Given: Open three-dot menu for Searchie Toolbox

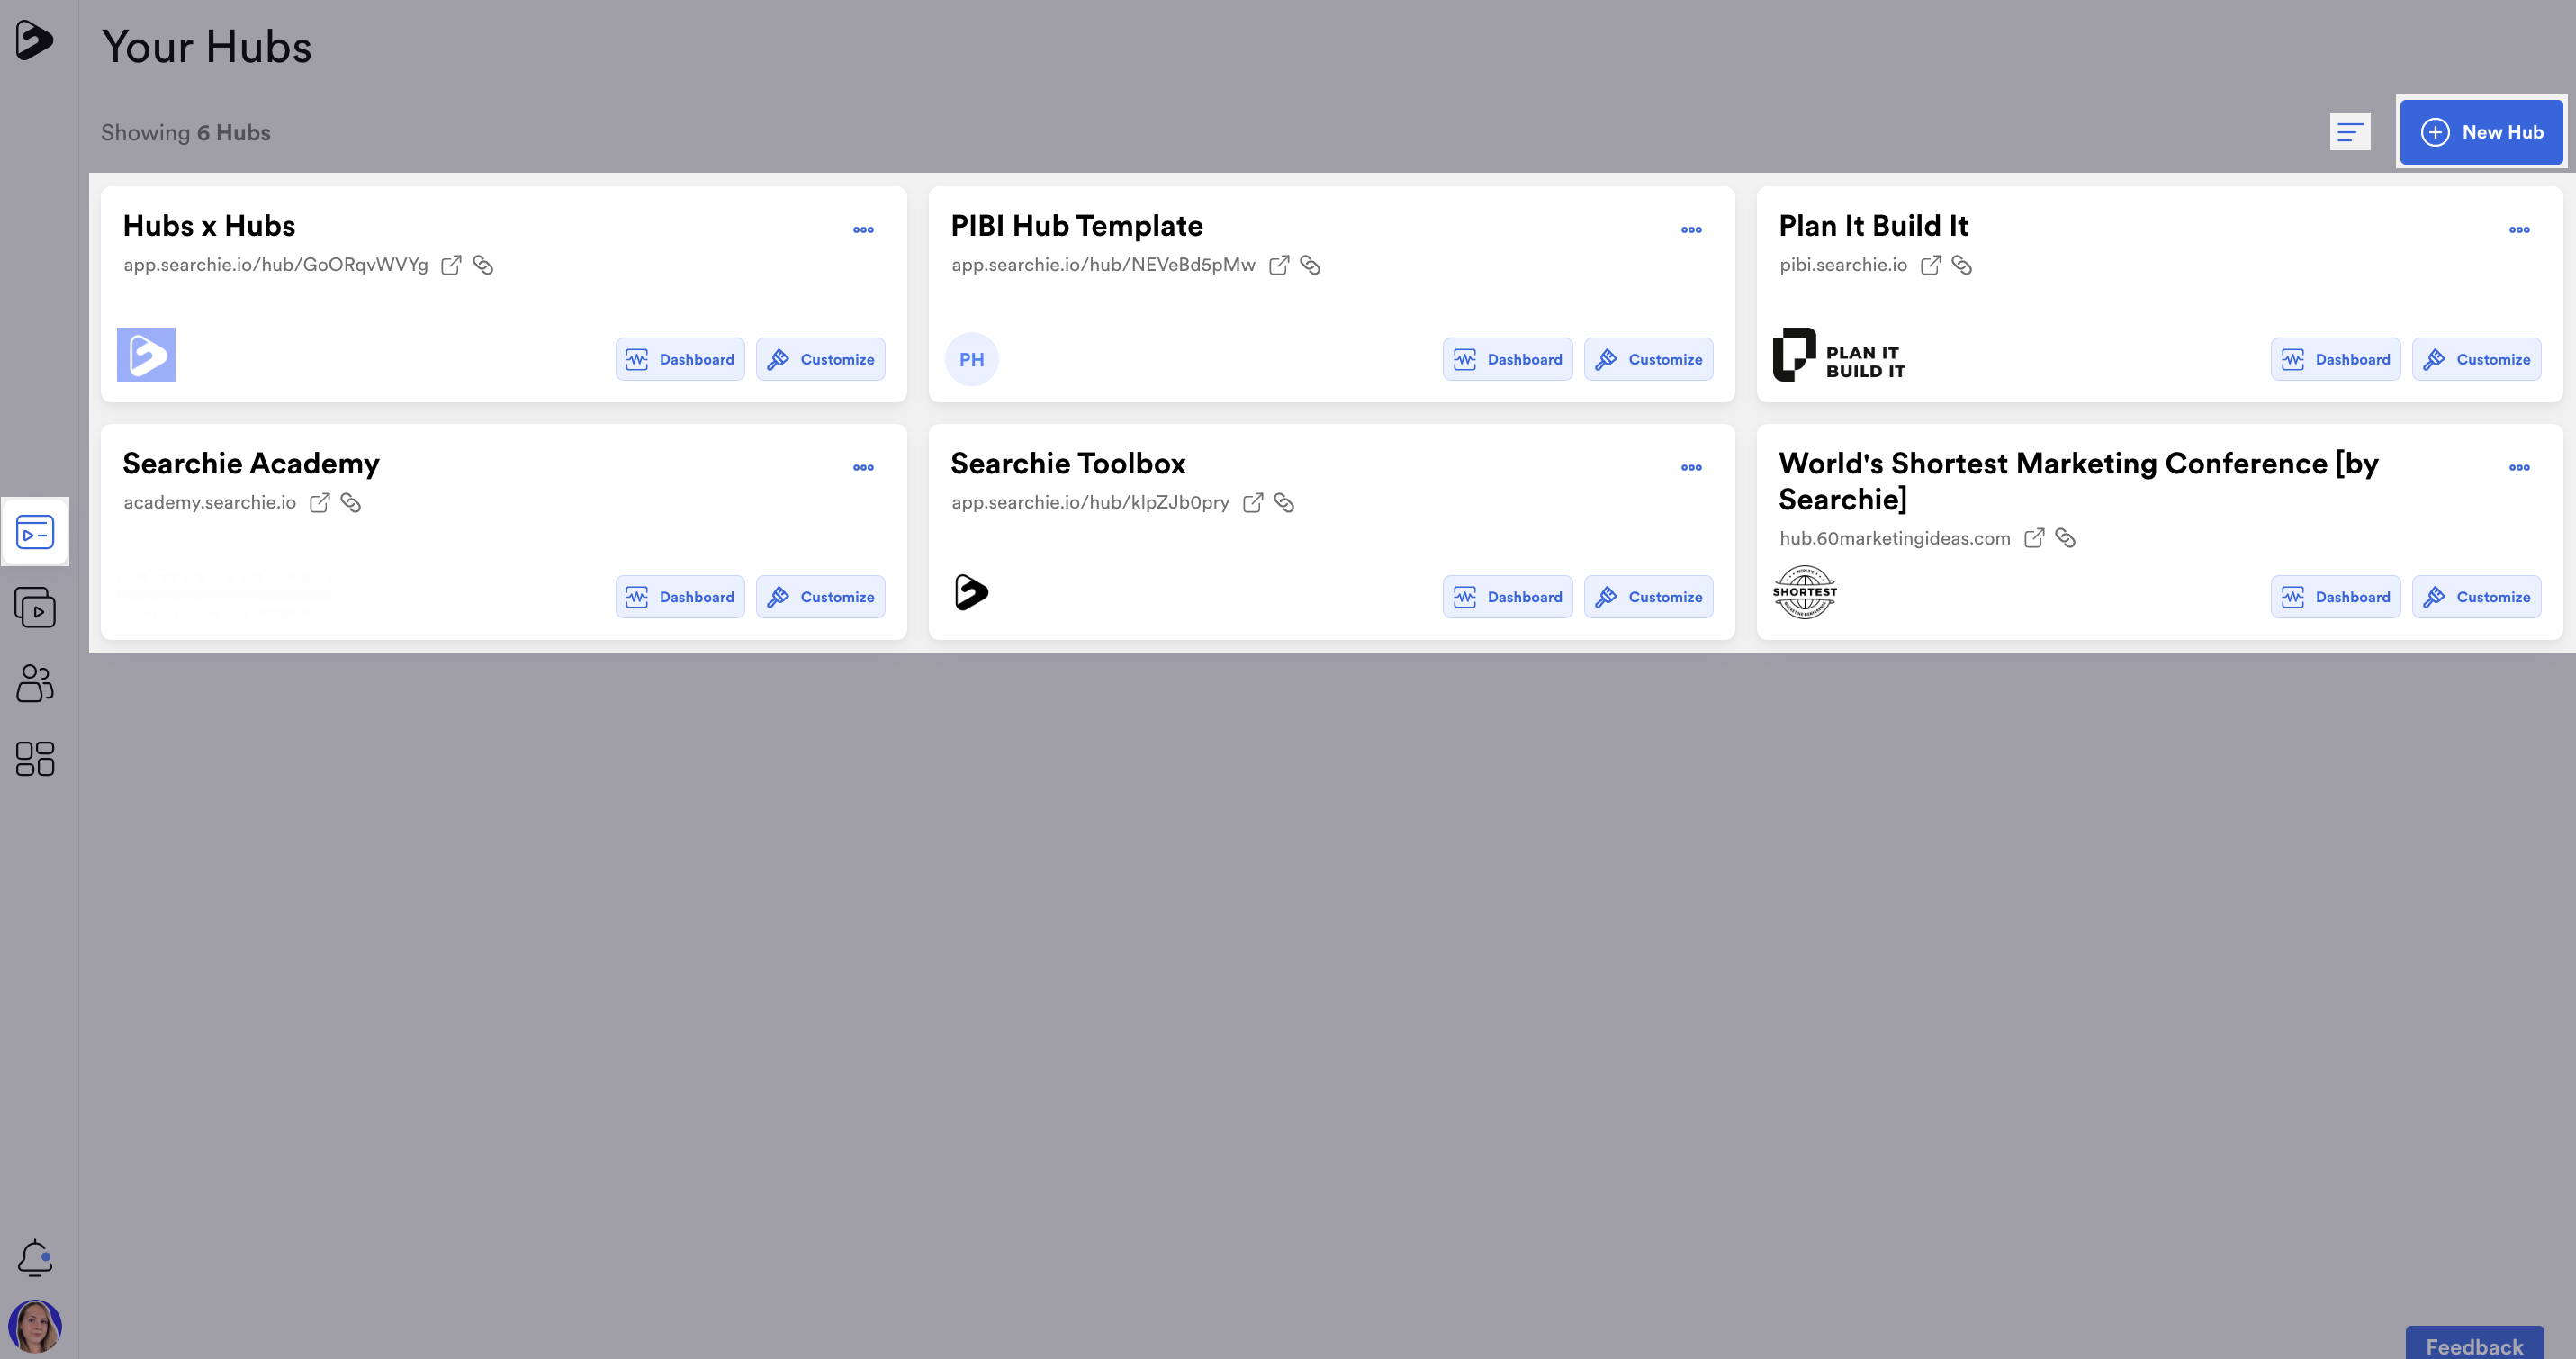Looking at the screenshot, I should pos(1691,467).
